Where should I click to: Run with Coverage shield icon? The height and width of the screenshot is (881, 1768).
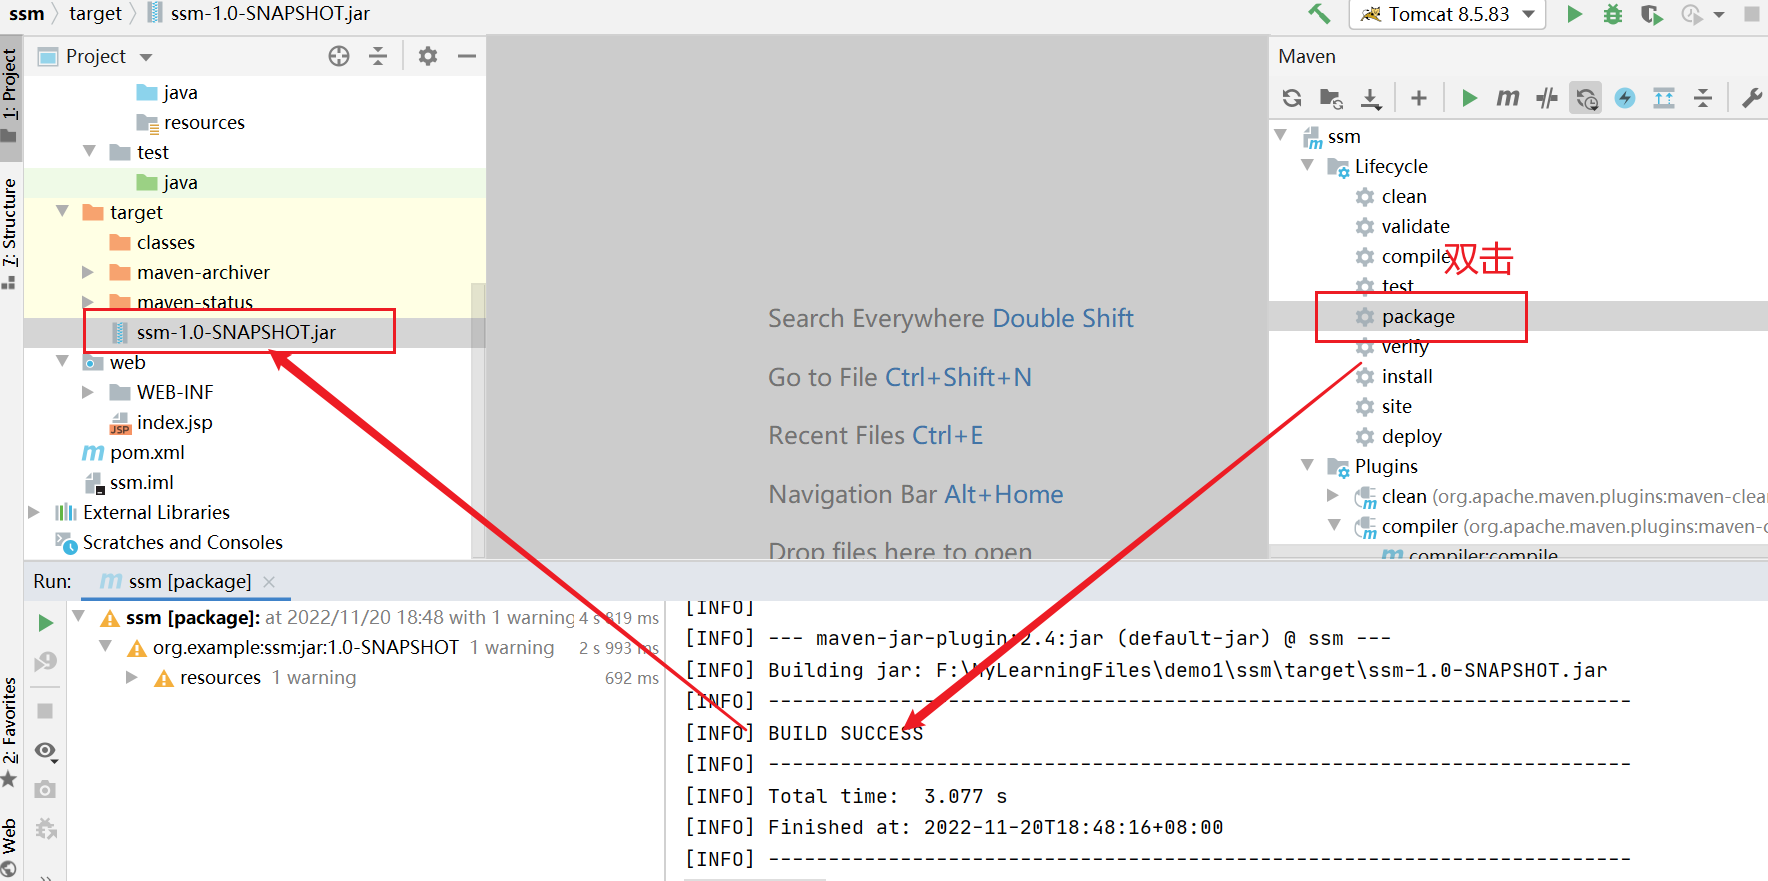(x=1652, y=14)
